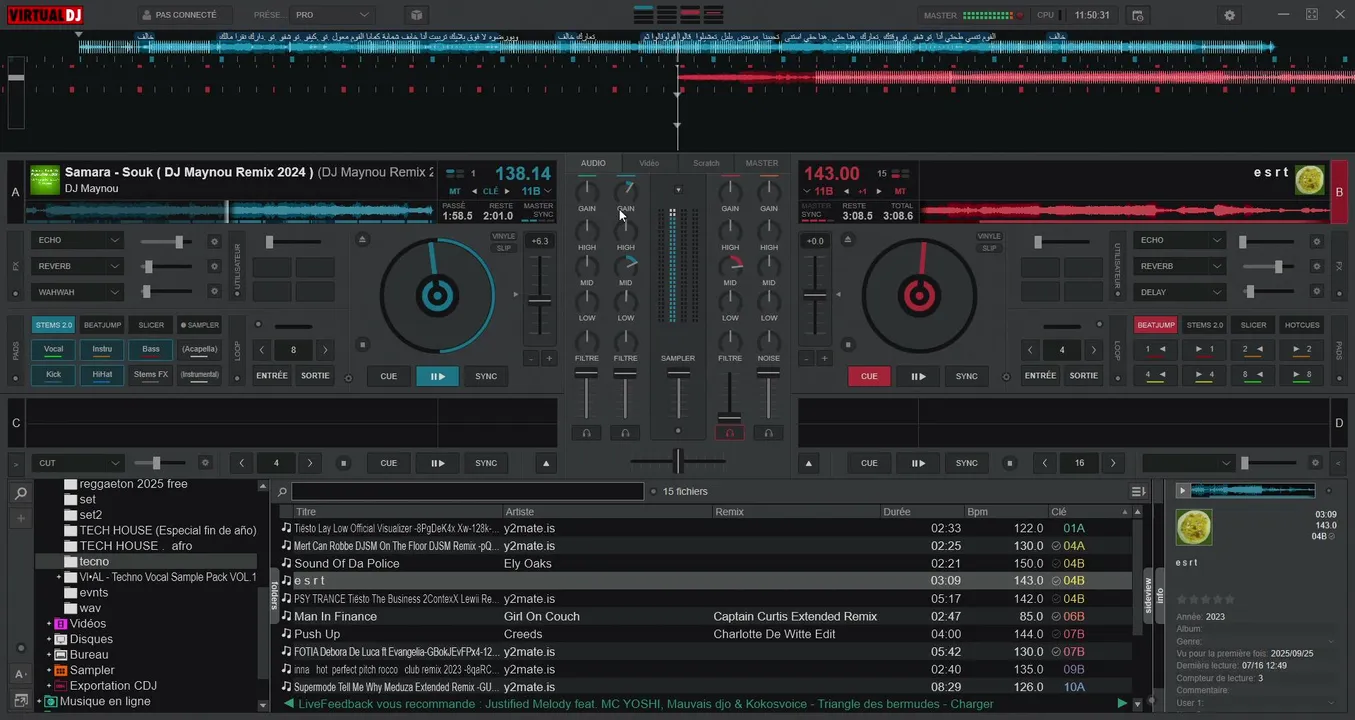
Task: Toggle the HiHat stem pad
Action: point(102,375)
